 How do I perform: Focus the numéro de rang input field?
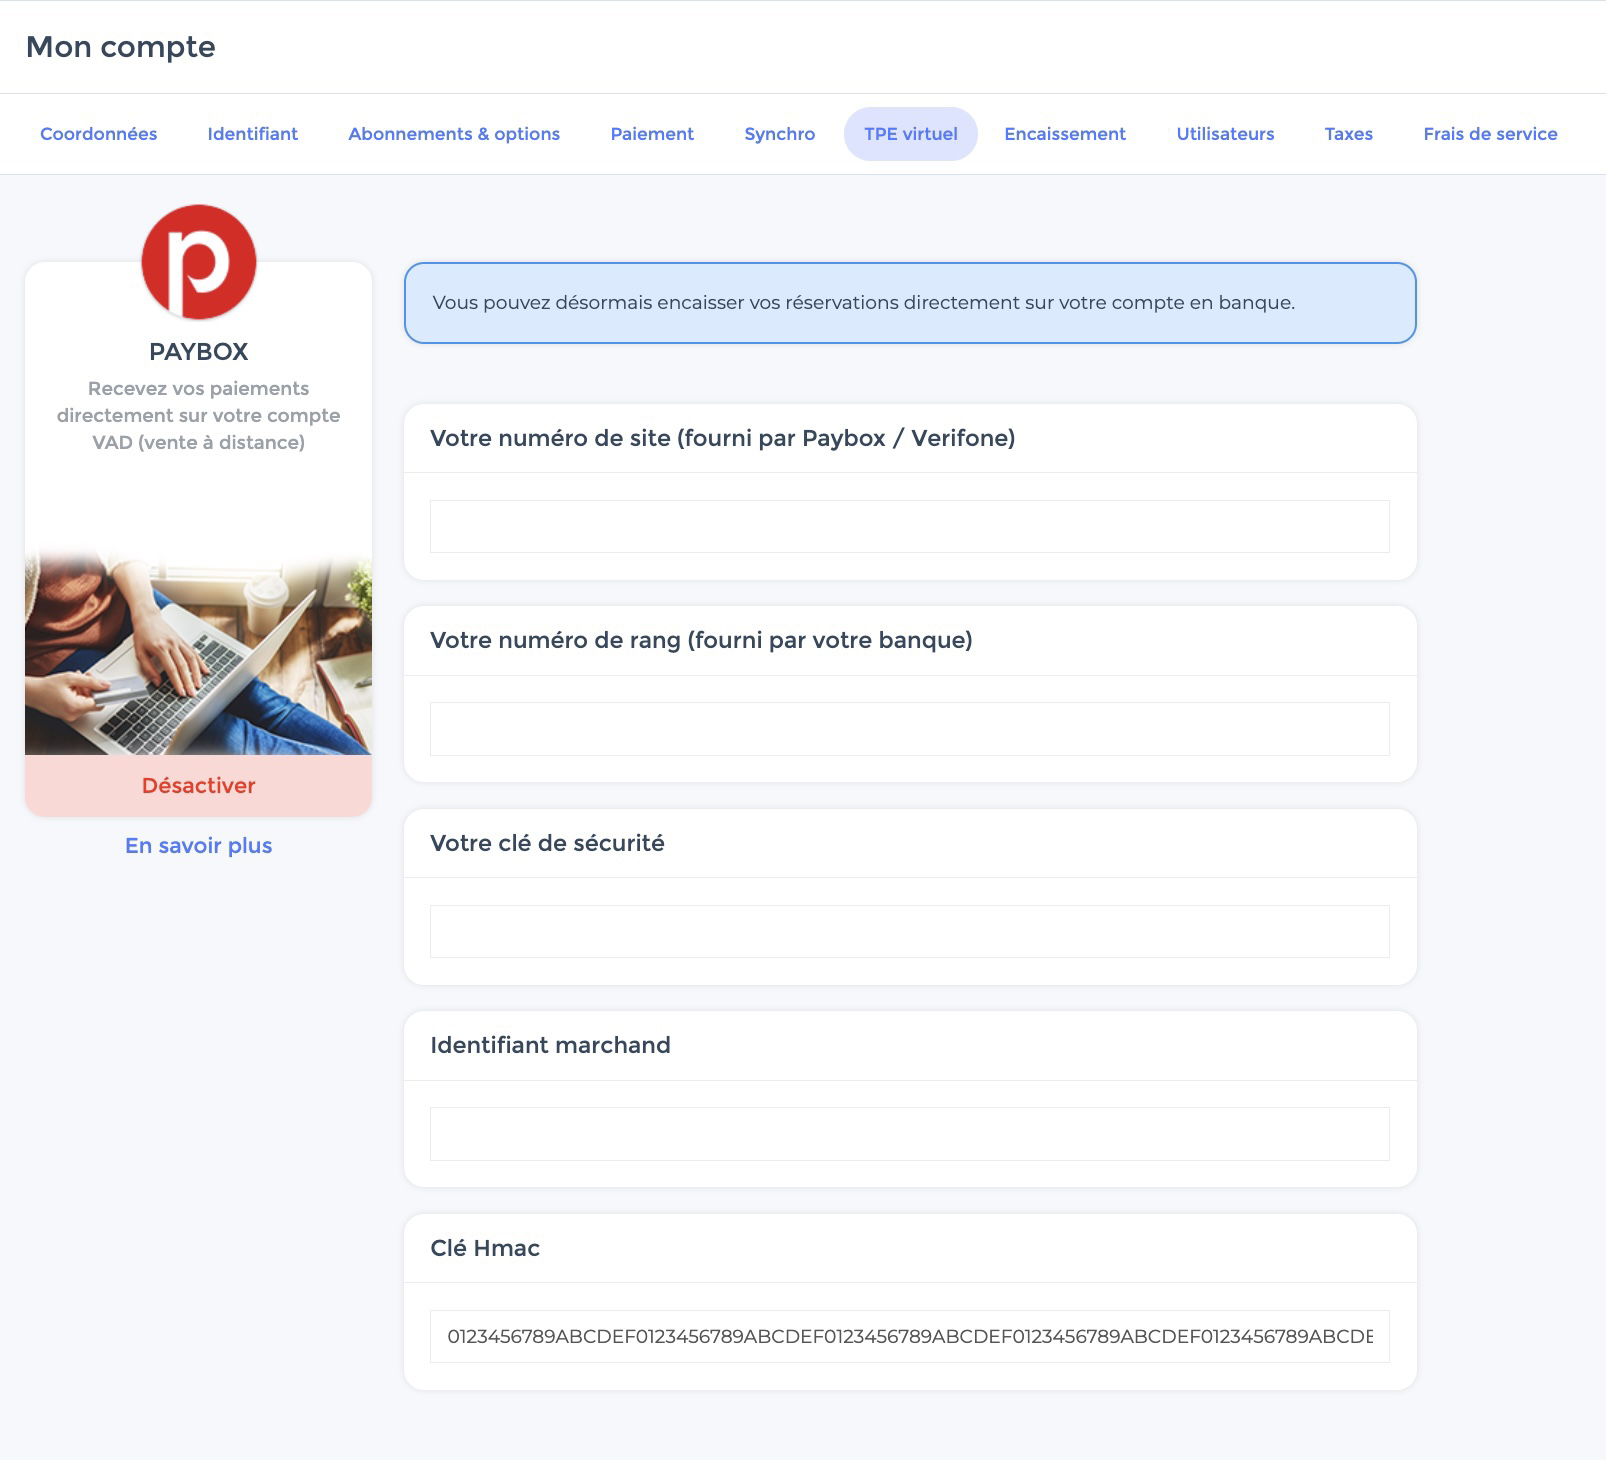tap(909, 729)
